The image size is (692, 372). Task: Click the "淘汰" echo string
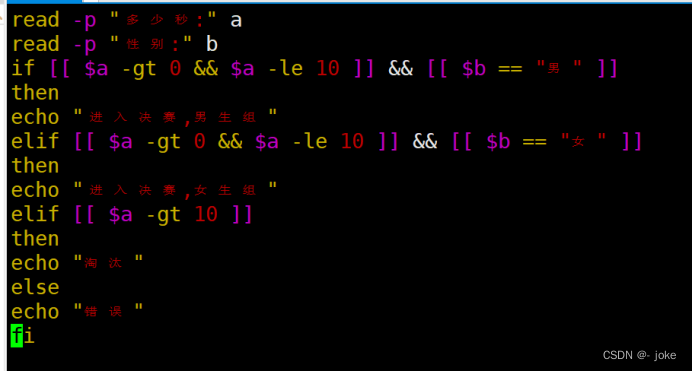(108, 263)
